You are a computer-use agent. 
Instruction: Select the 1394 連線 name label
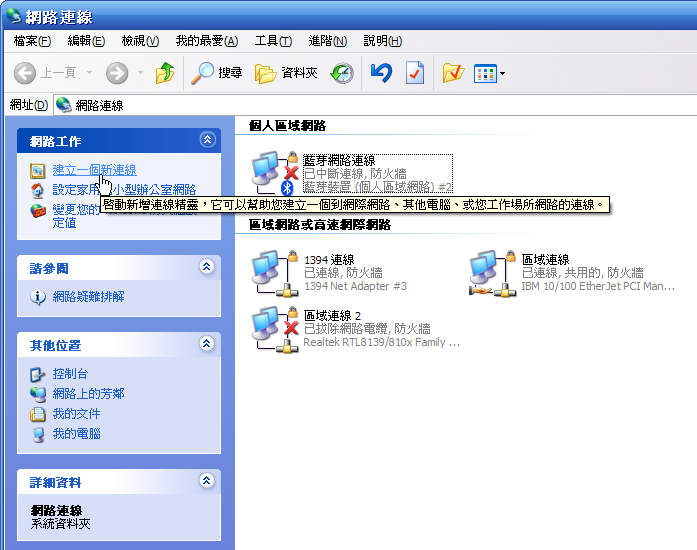tap(329, 260)
